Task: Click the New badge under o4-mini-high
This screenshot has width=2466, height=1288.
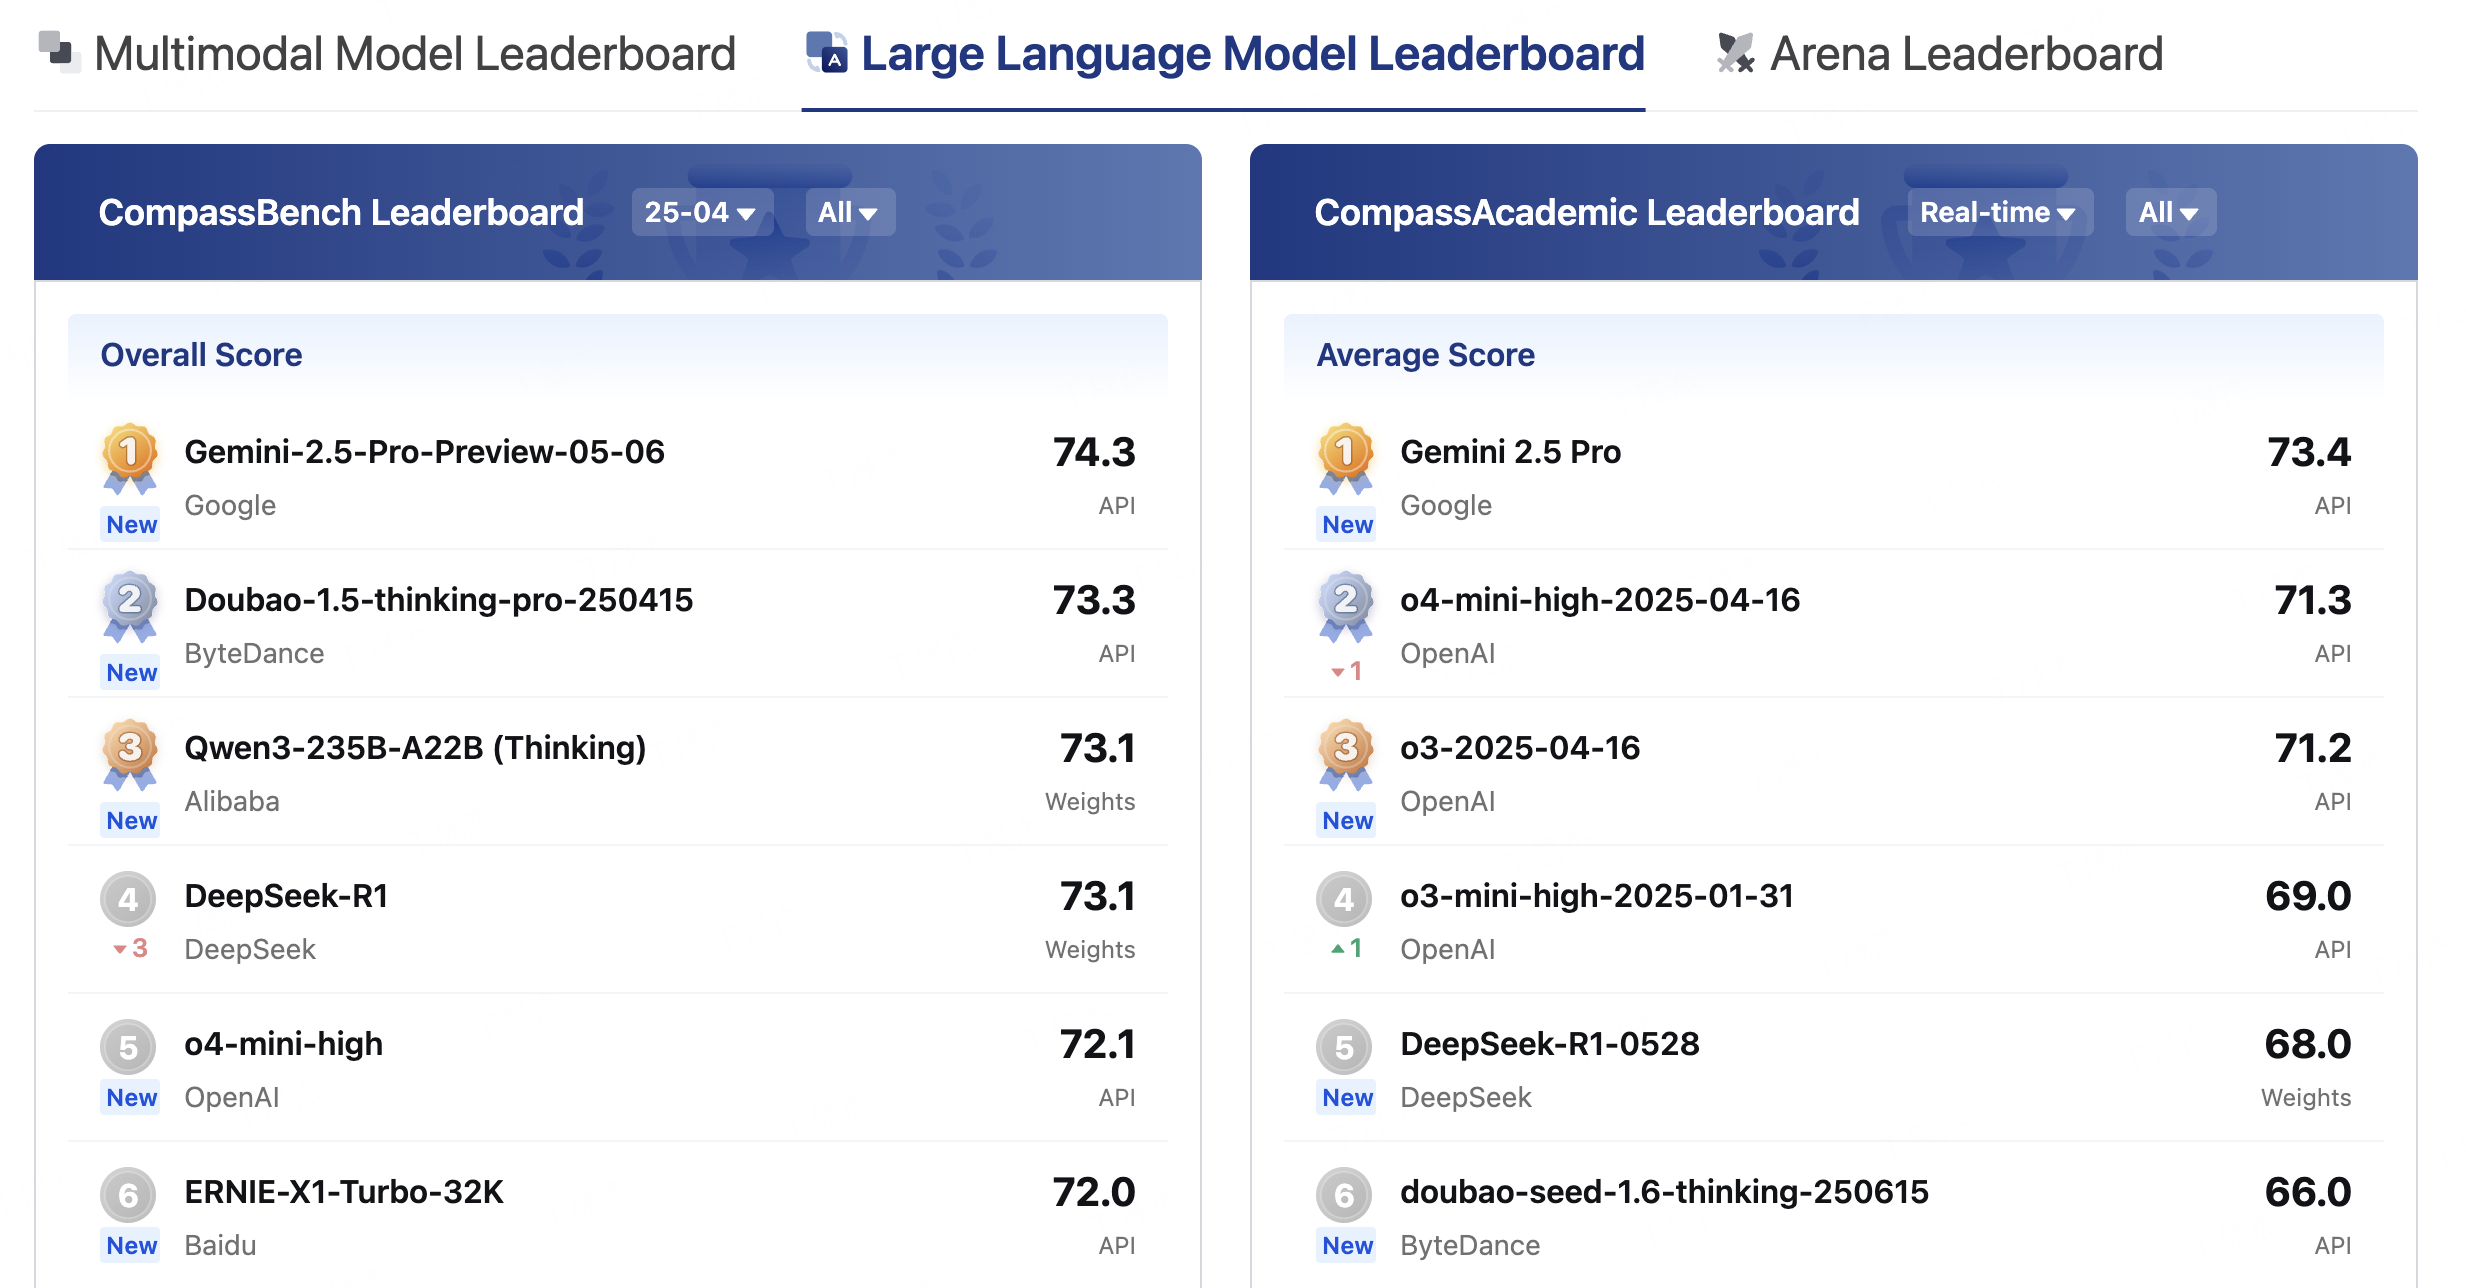Action: click(131, 1098)
